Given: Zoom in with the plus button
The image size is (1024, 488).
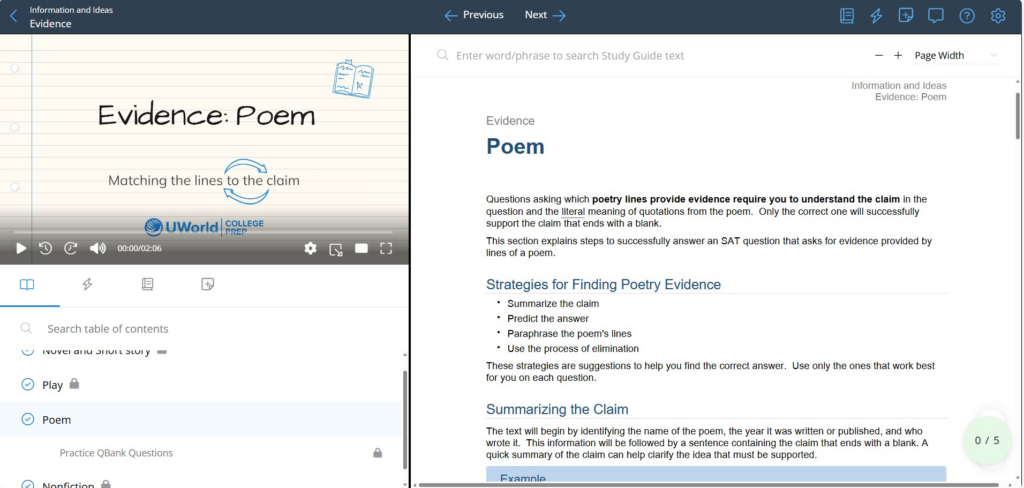Looking at the screenshot, I should pos(898,56).
